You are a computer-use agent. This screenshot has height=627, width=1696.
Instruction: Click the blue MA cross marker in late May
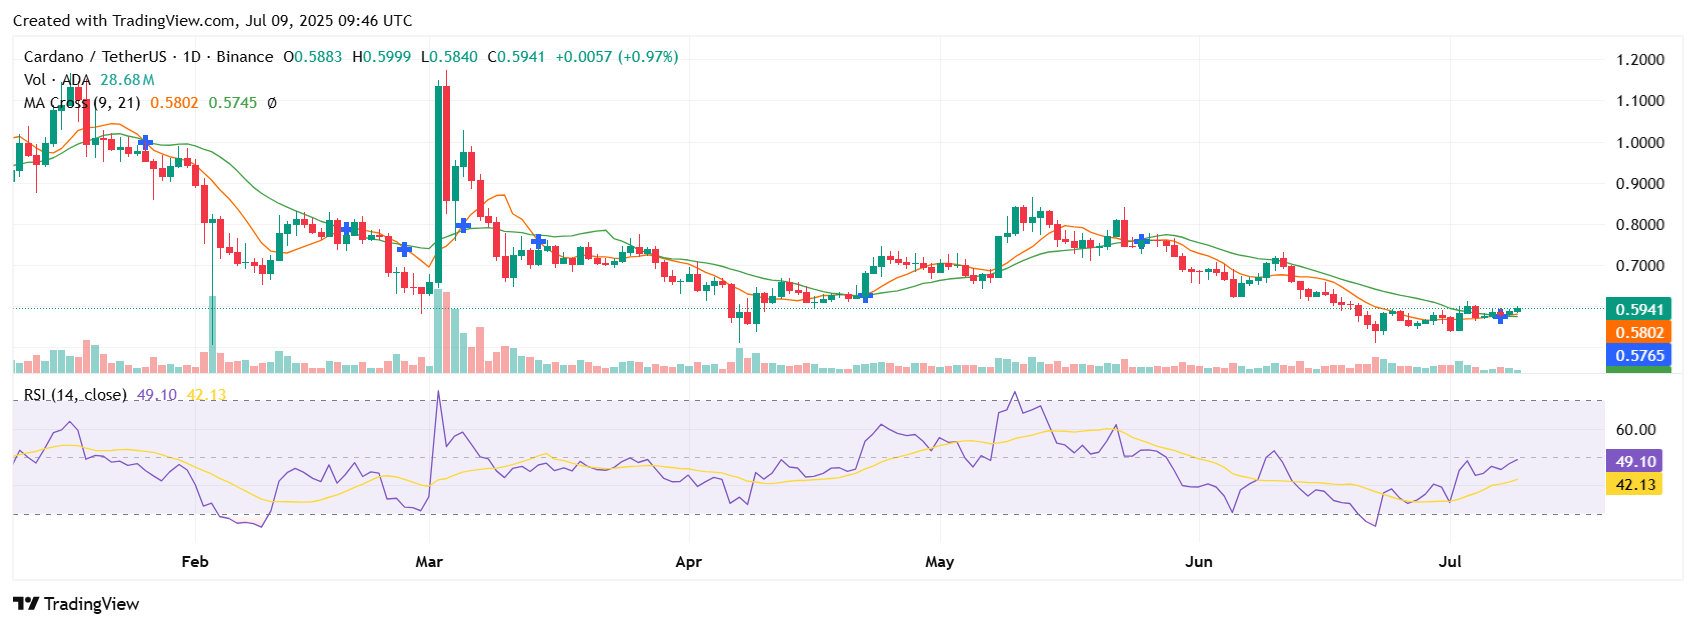pos(1142,241)
